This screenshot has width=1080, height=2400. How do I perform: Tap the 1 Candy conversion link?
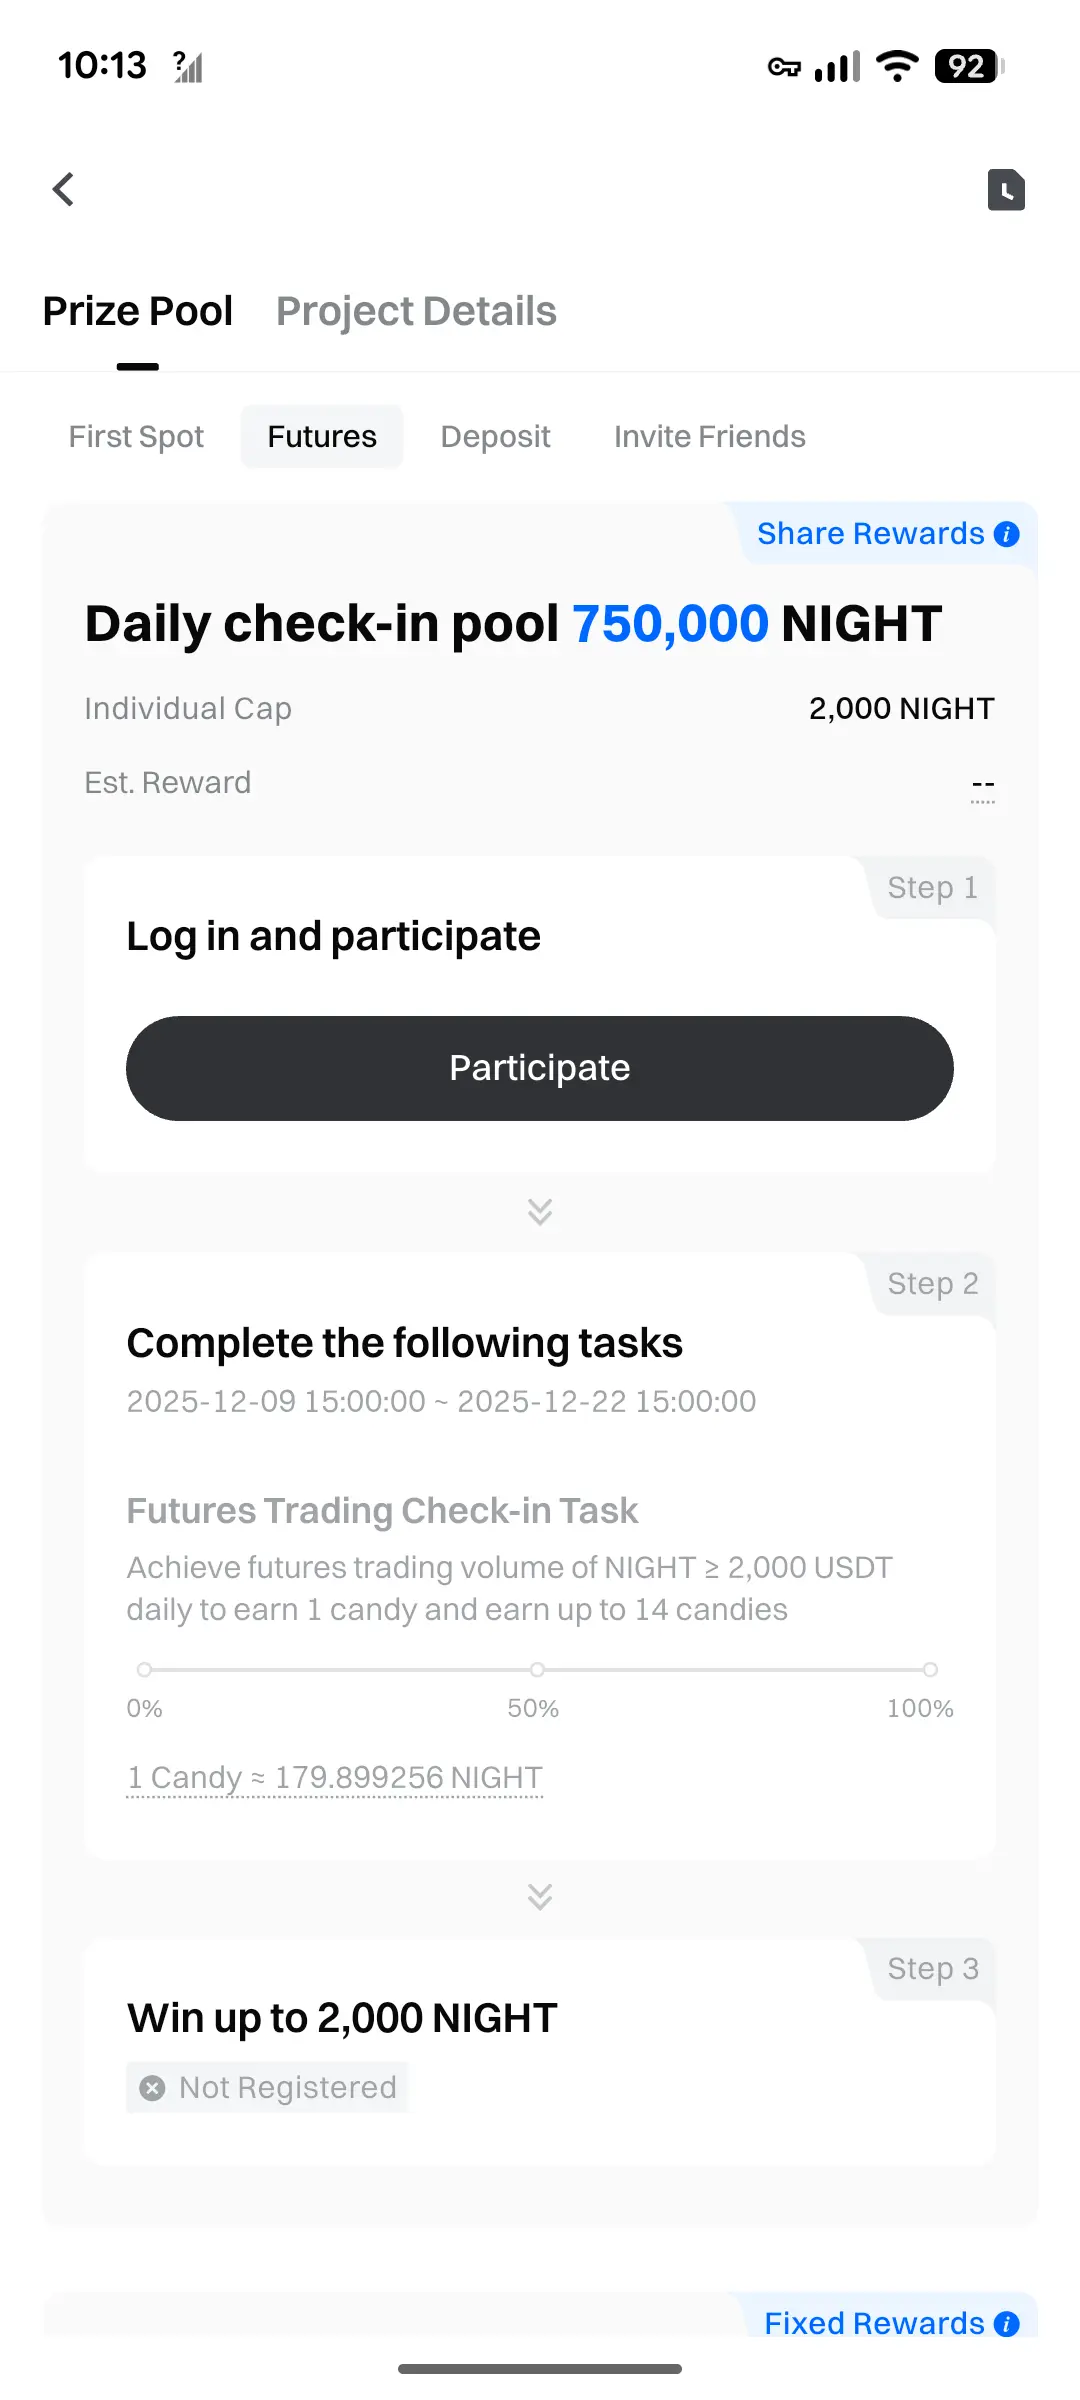click(335, 1778)
